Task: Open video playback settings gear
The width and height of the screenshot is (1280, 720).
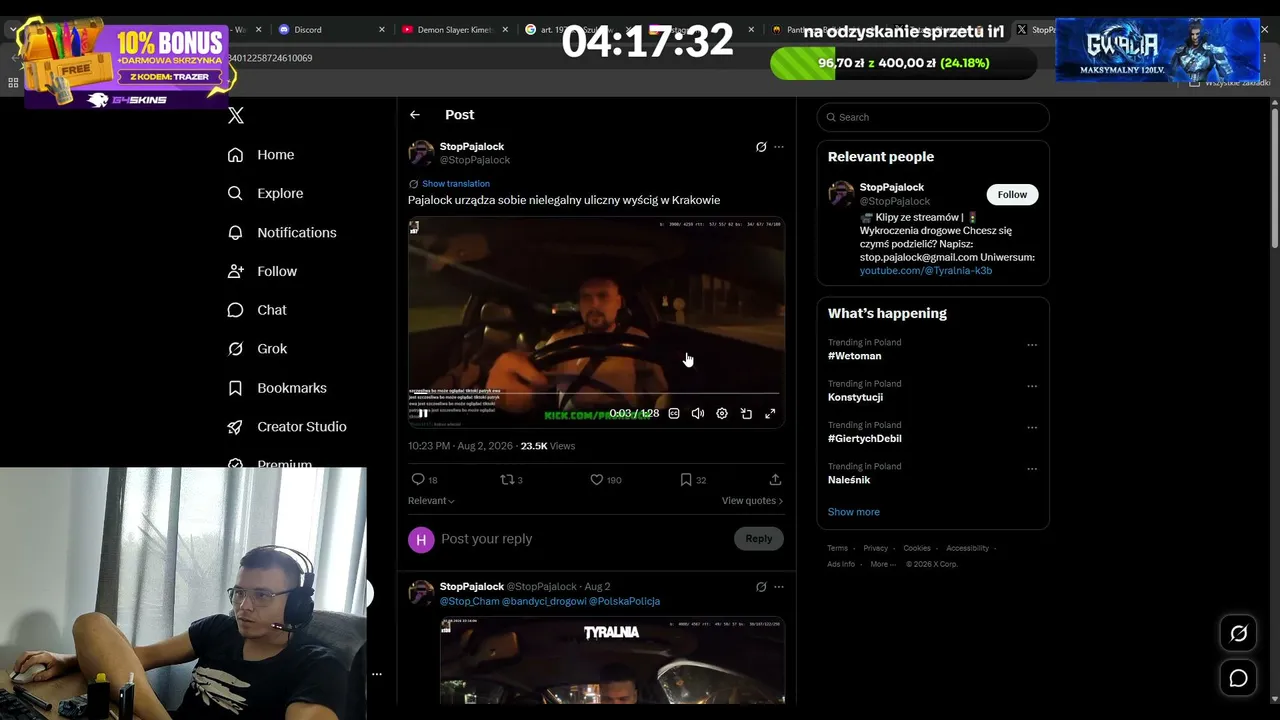Action: point(722,413)
